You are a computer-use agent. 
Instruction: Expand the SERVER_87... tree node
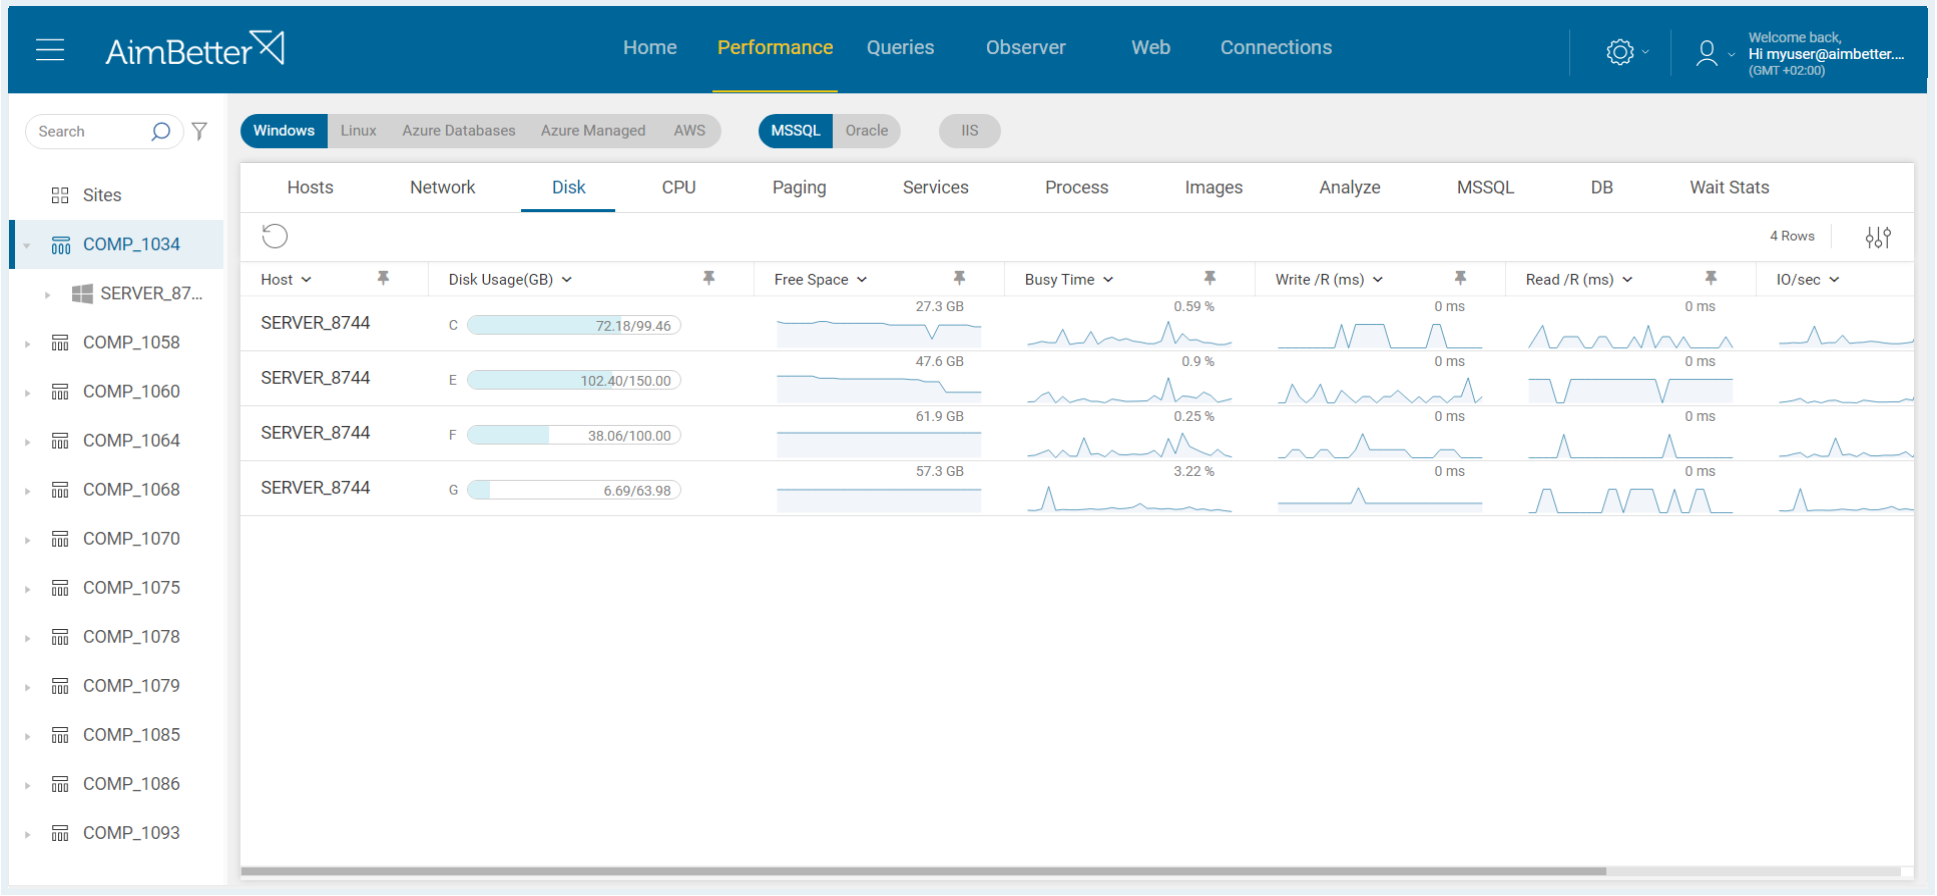click(x=47, y=294)
